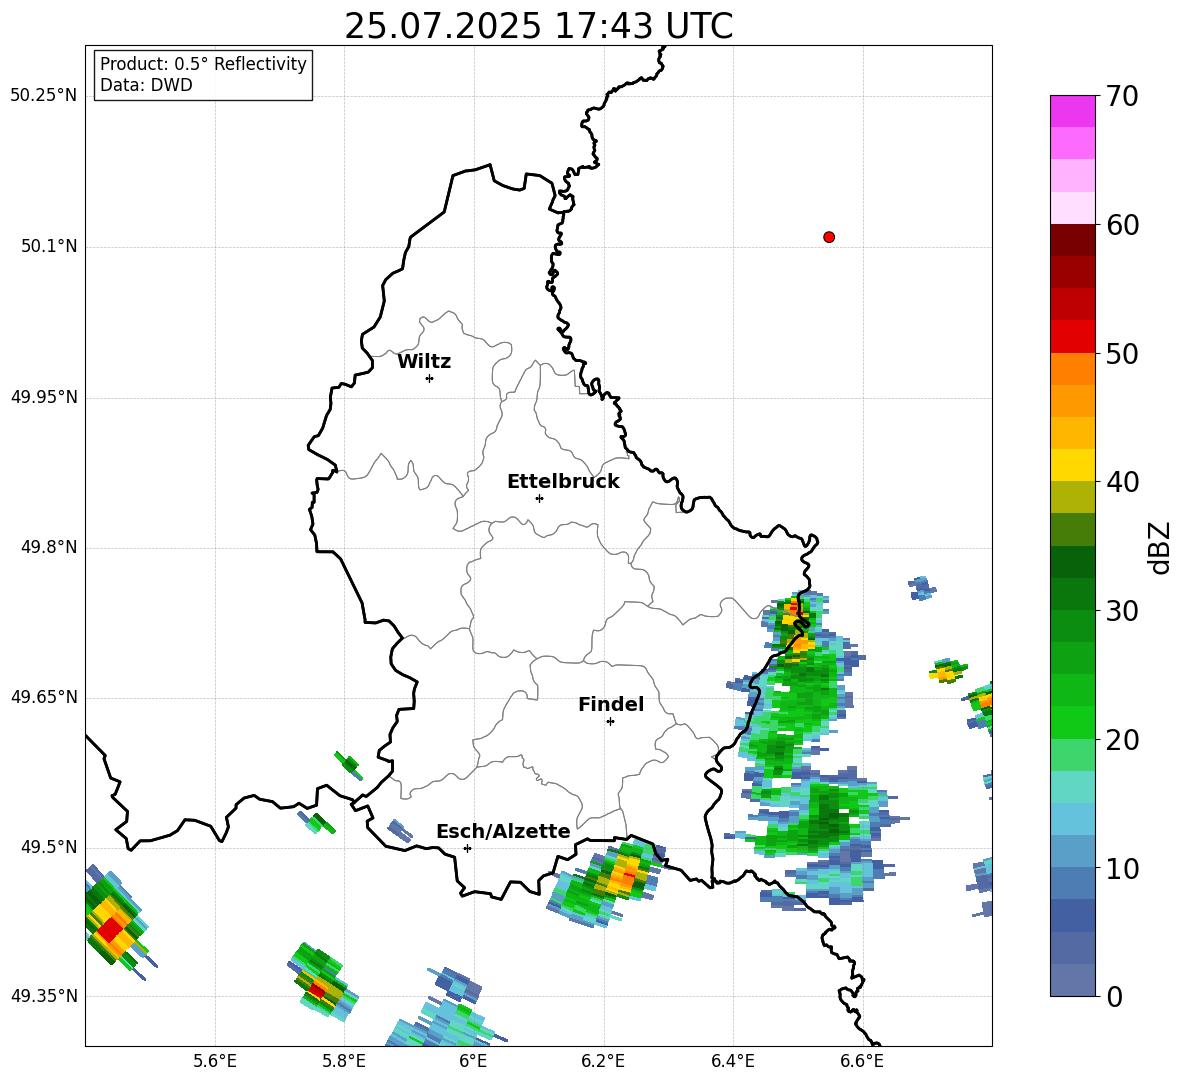
Task: Click the 20 dBZ colorbar label
Action: (1121, 740)
